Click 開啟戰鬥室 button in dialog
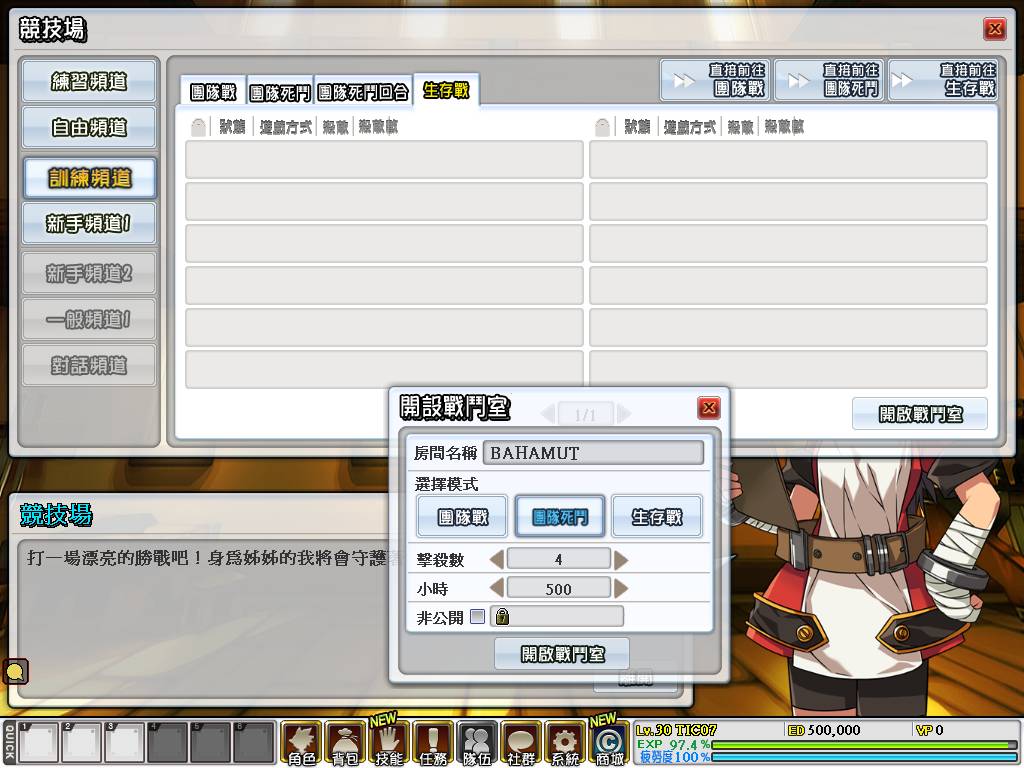 [562, 654]
